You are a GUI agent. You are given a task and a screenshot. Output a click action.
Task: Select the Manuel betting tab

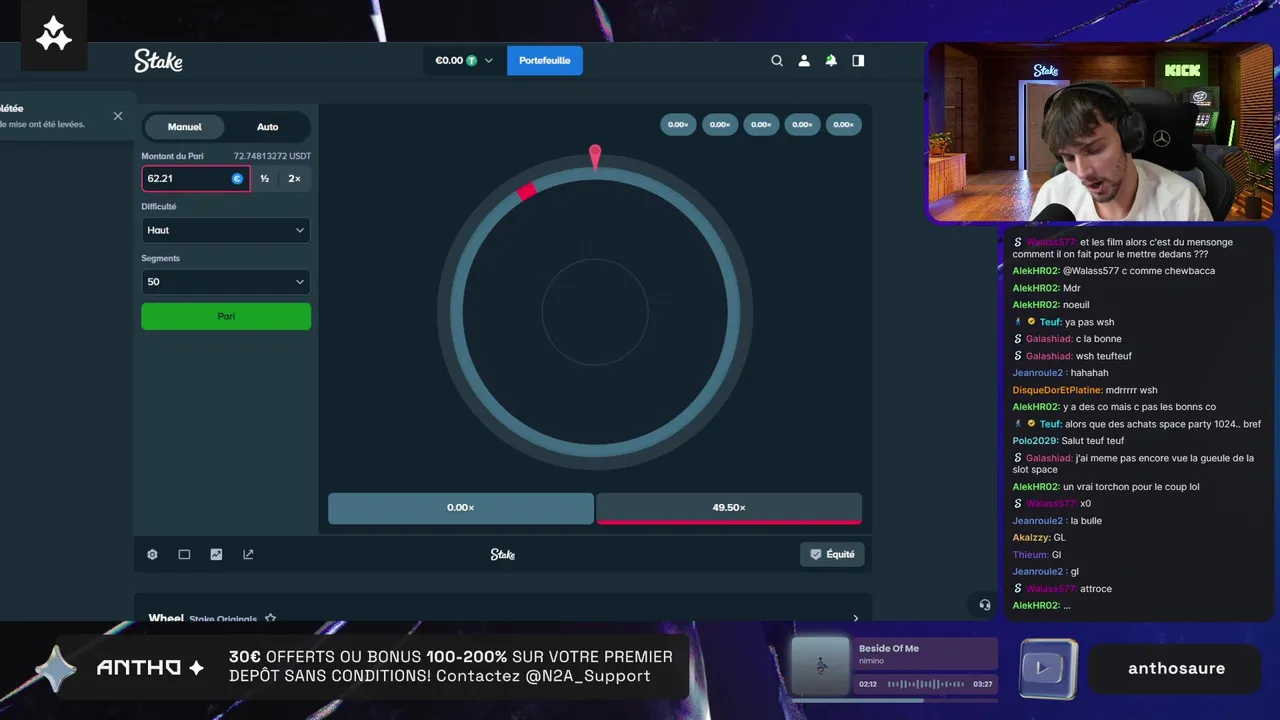(185, 127)
